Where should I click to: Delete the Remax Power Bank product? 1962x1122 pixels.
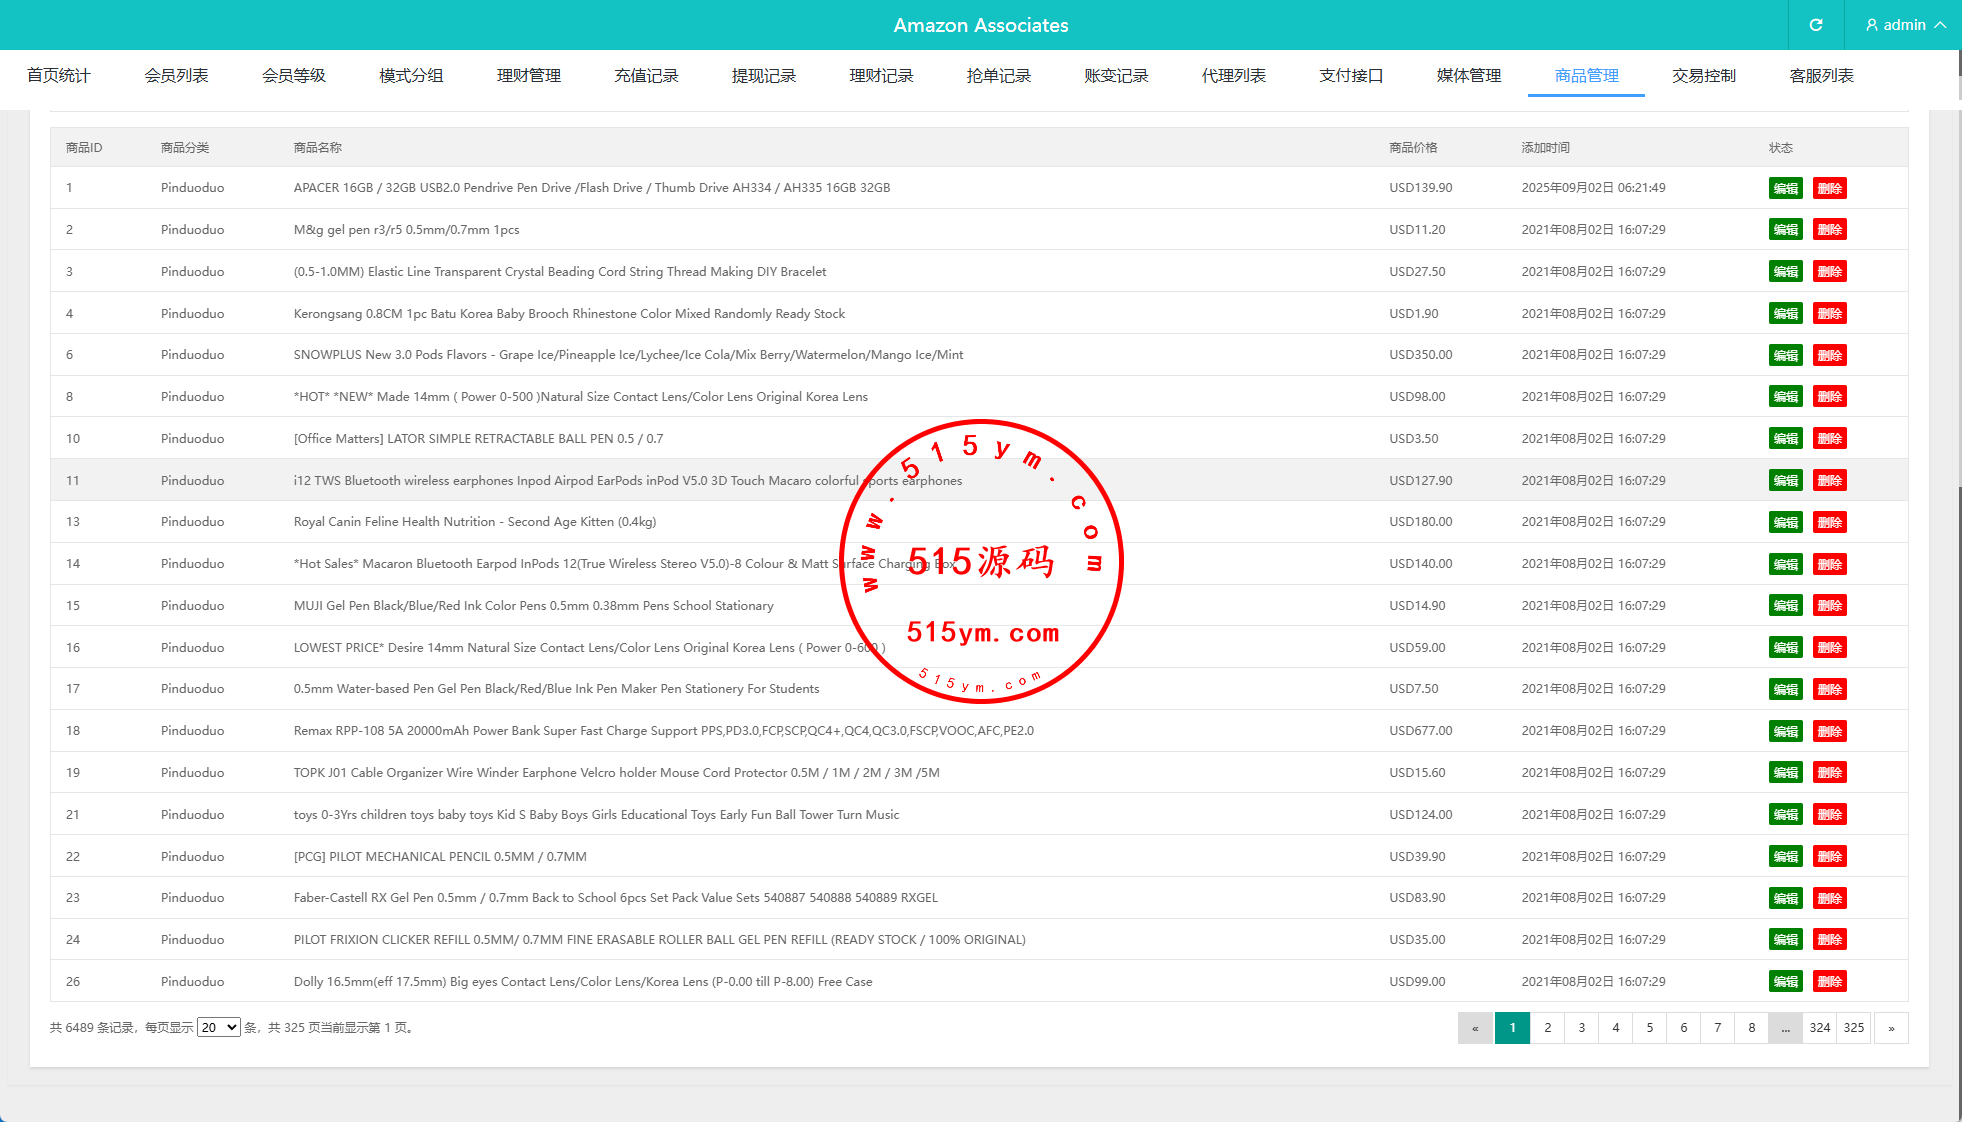tap(1829, 731)
